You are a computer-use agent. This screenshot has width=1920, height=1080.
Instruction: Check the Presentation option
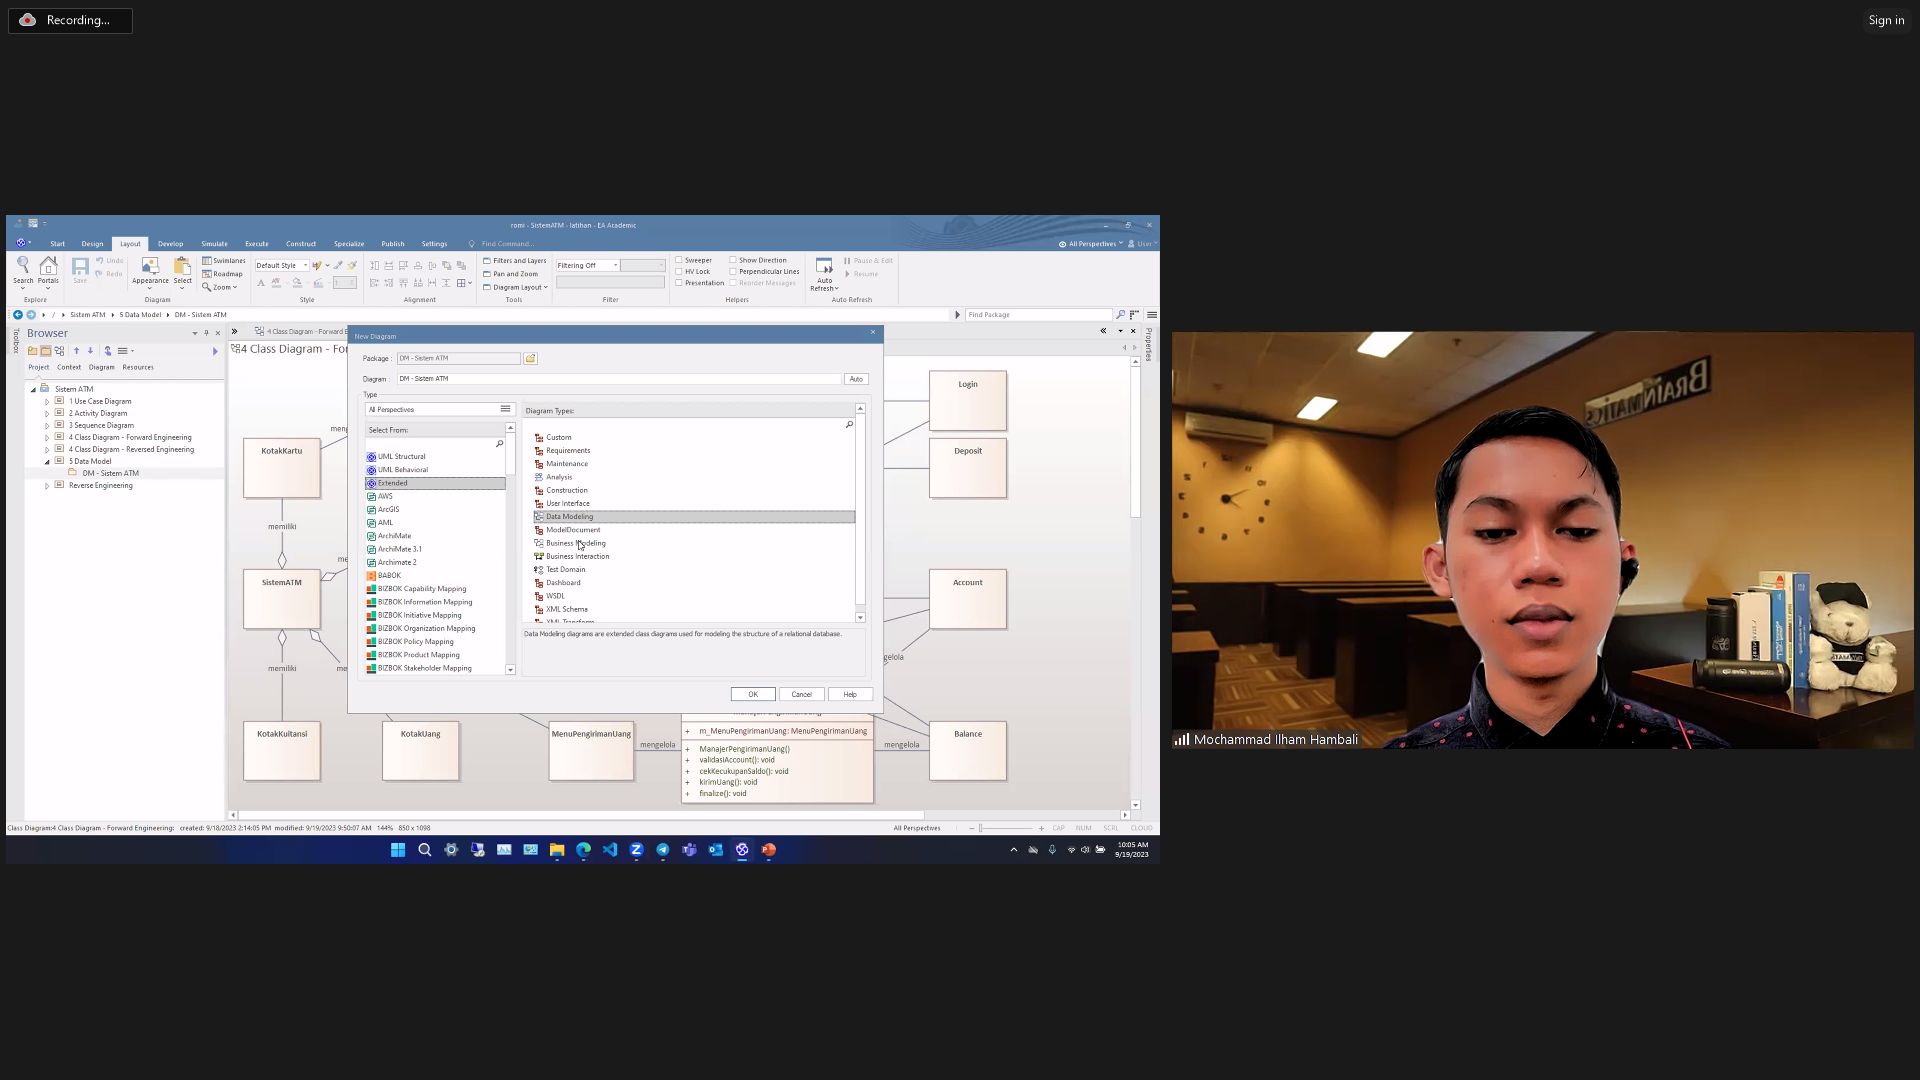pos(679,283)
